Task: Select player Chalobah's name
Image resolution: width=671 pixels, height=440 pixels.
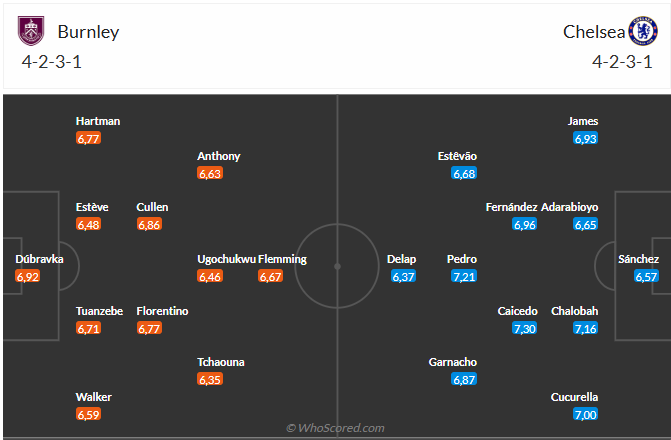Action: tap(574, 311)
